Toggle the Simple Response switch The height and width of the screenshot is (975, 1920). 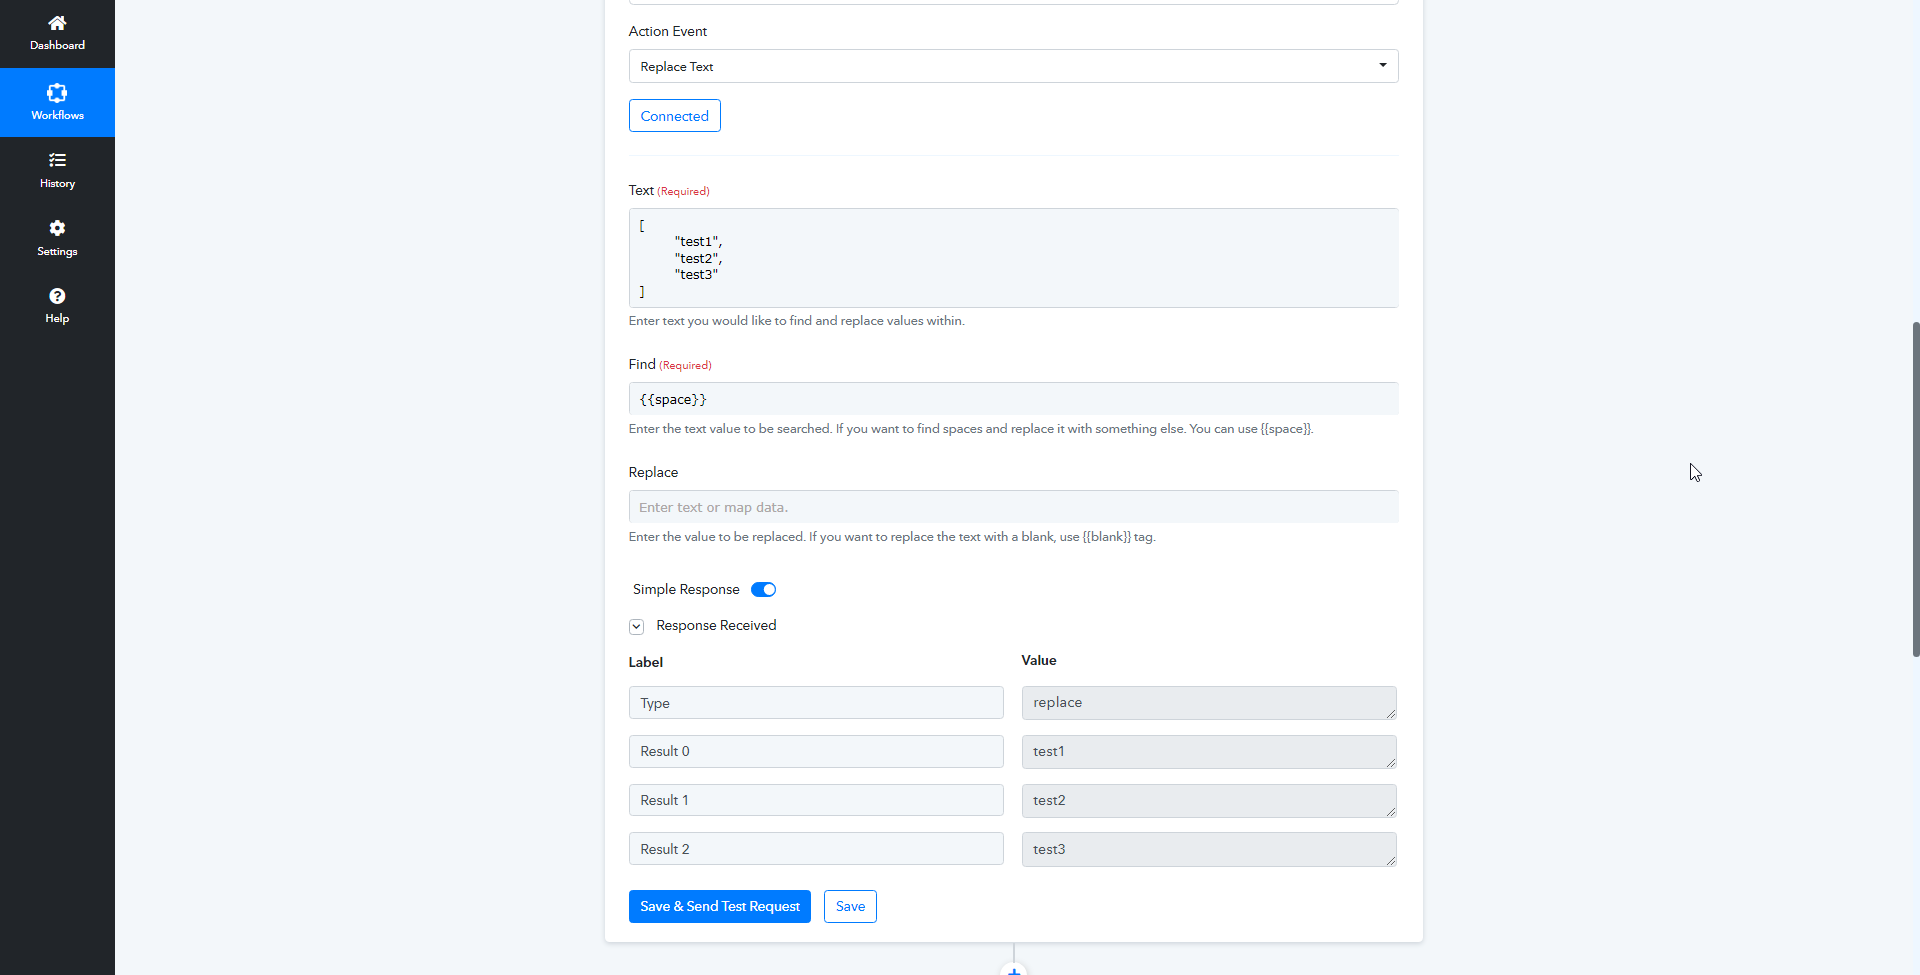(x=763, y=589)
